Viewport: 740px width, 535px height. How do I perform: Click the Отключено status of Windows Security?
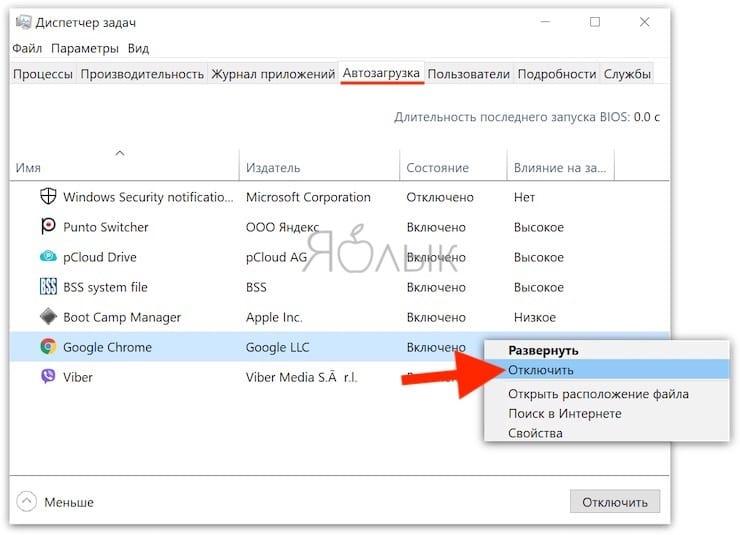(440, 197)
